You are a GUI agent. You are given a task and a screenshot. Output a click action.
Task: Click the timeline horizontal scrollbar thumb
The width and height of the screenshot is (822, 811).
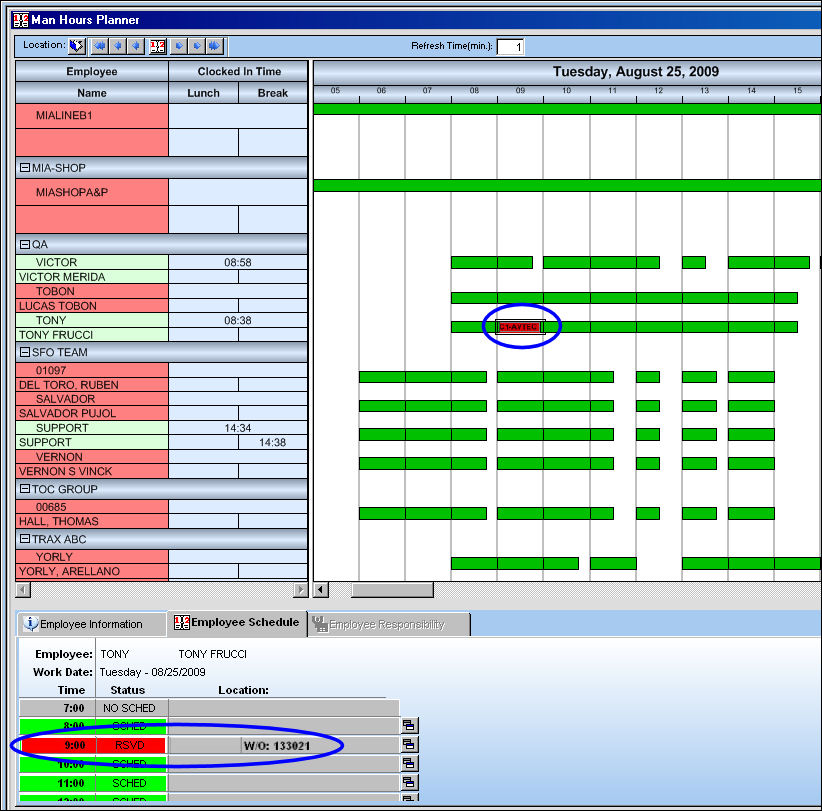pyautogui.click(x=392, y=590)
